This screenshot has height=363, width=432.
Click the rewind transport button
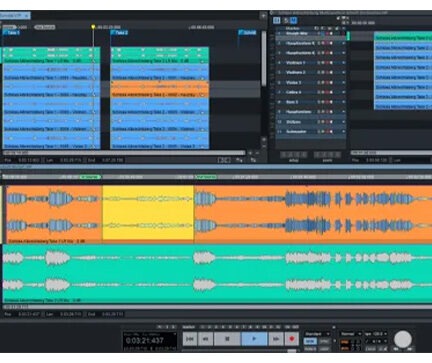click(x=205, y=339)
